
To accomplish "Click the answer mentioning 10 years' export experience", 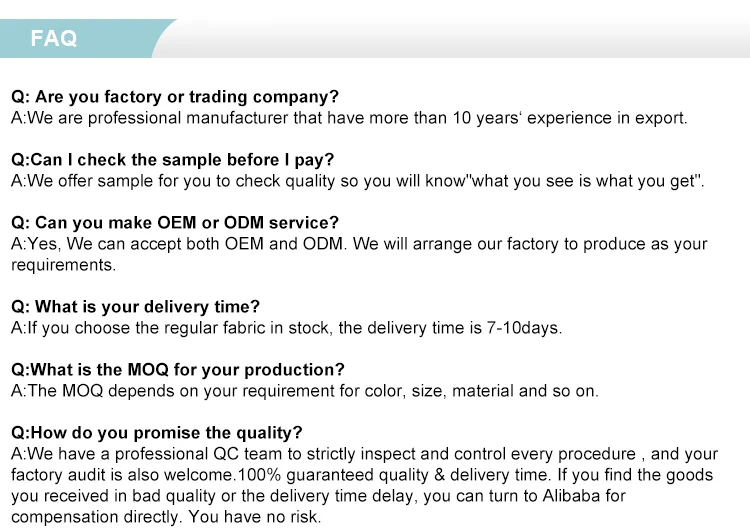I will [349, 118].
